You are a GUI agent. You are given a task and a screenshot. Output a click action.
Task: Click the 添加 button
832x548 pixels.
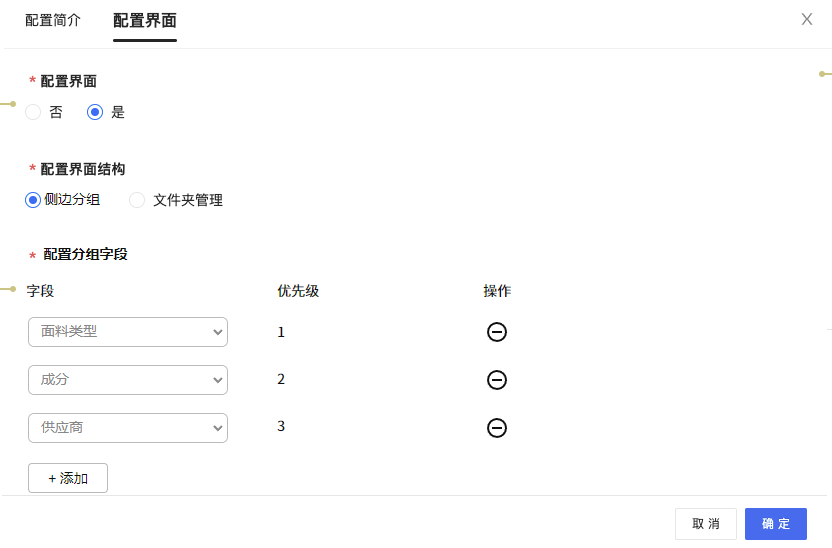coord(68,478)
